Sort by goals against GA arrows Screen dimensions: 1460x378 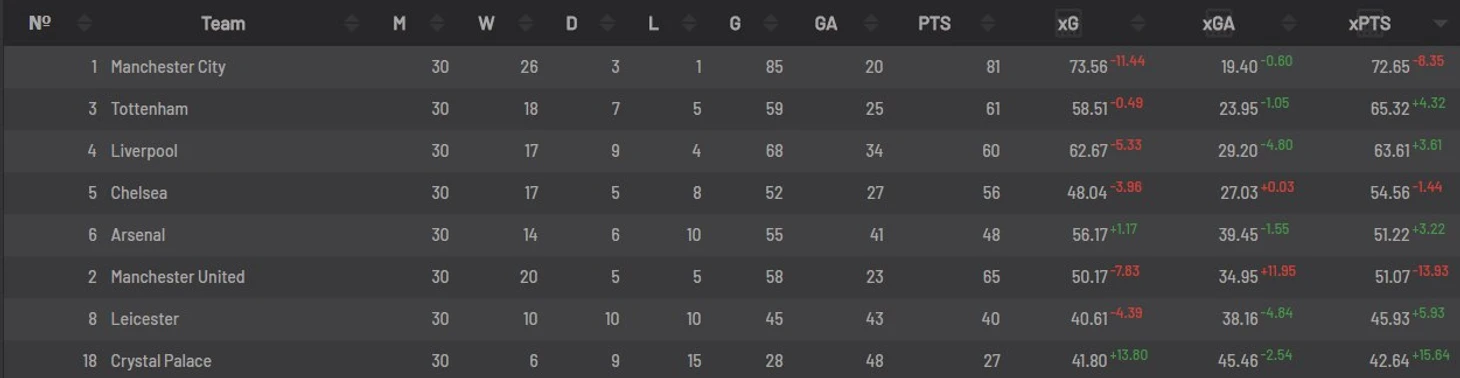tap(871, 23)
